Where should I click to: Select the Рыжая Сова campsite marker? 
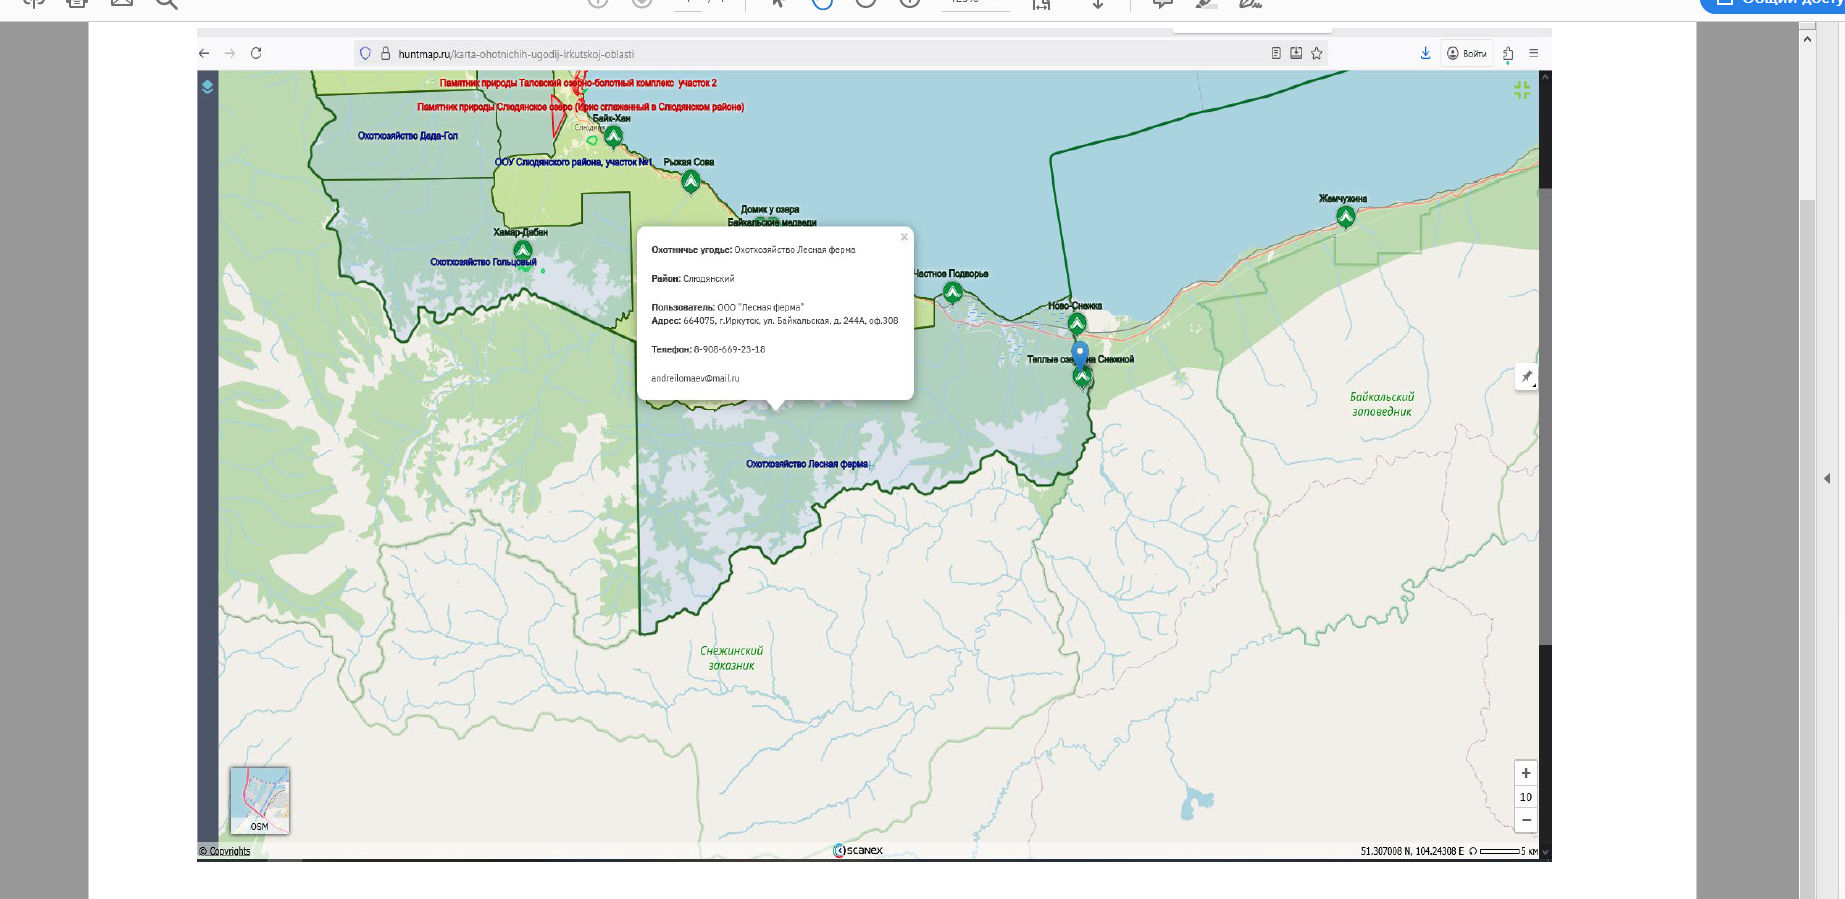pyautogui.click(x=691, y=181)
